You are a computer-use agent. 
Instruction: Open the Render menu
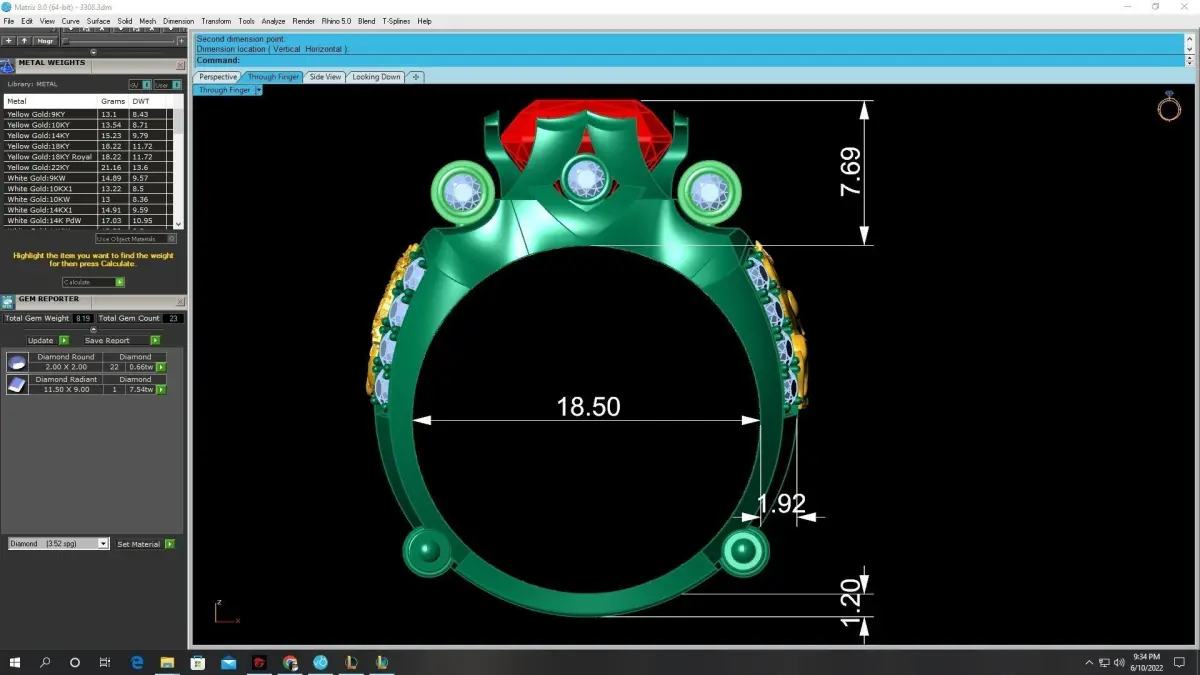(x=303, y=21)
